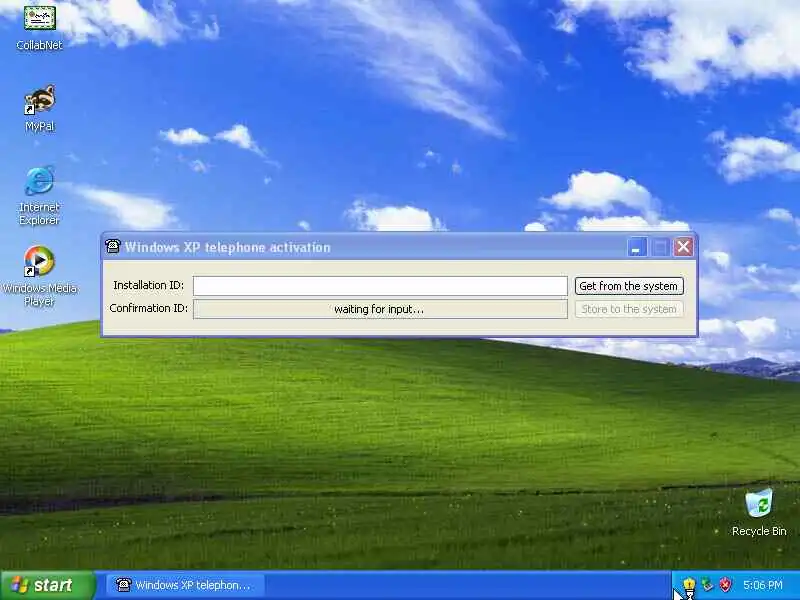Close the Windows XP telephone activation window
800x600 pixels.
pyautogui.click(x=683, y=247)
